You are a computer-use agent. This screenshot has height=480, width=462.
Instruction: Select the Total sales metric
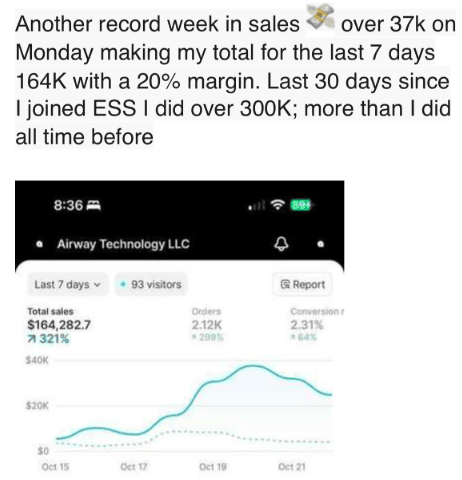tap(59, 325)
